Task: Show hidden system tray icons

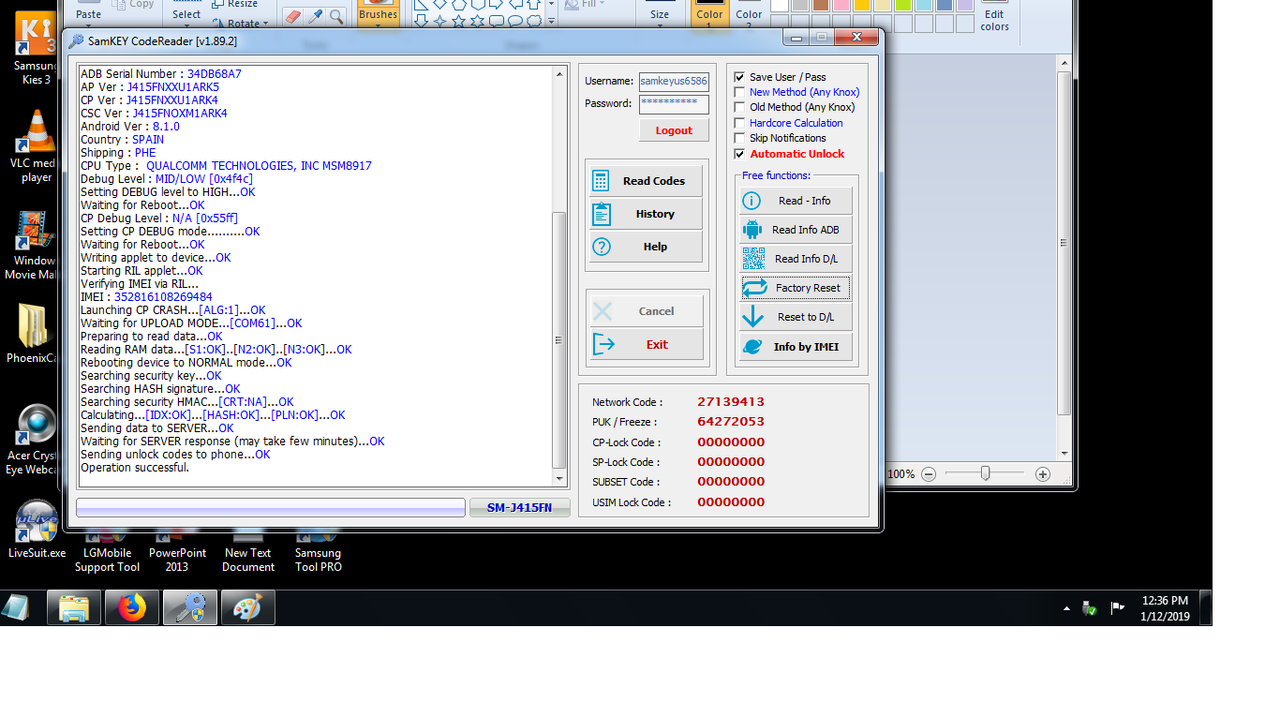Action: coord(1066,608)
